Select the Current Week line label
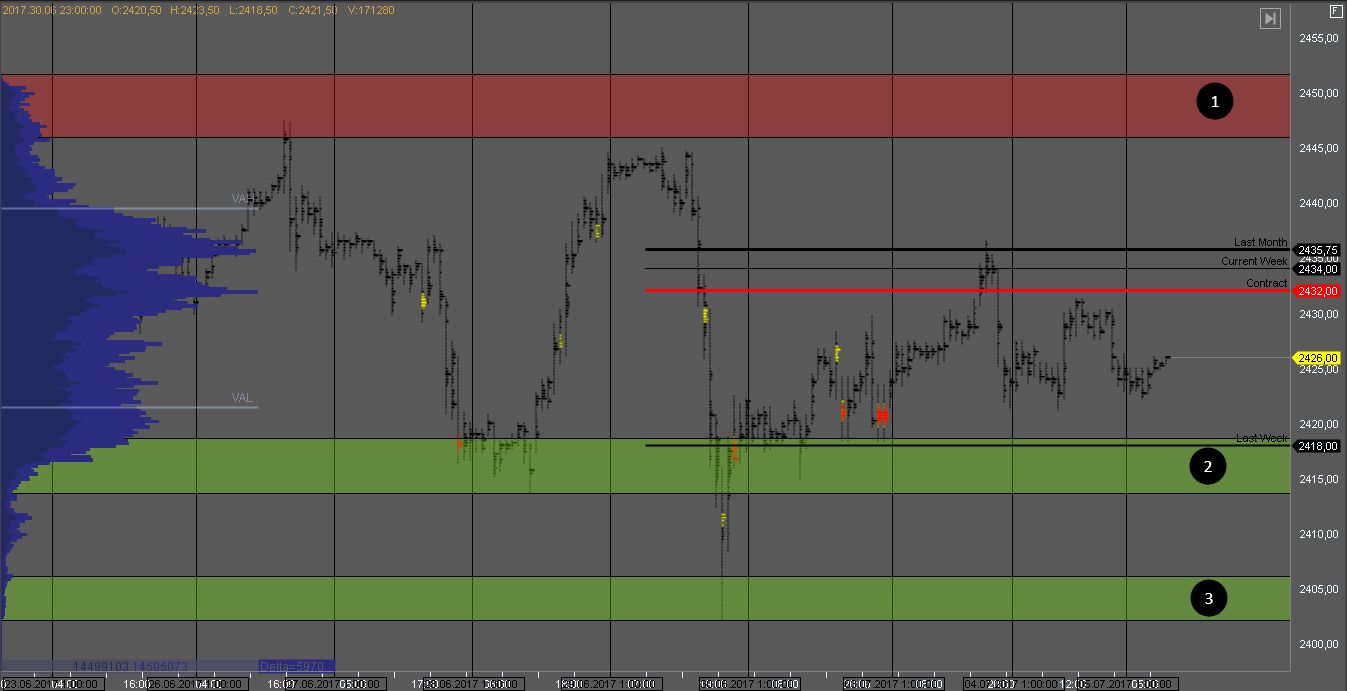 1254,261
